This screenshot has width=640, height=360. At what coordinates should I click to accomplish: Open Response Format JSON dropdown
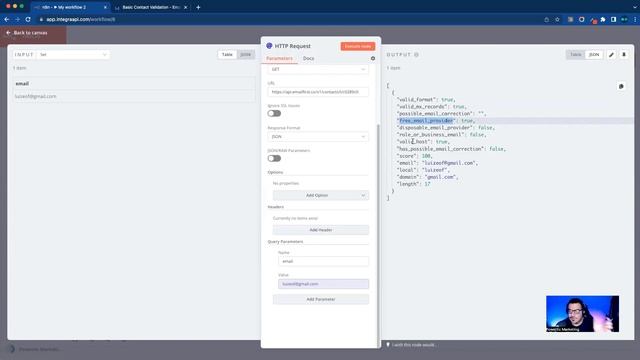coord(318,136)
